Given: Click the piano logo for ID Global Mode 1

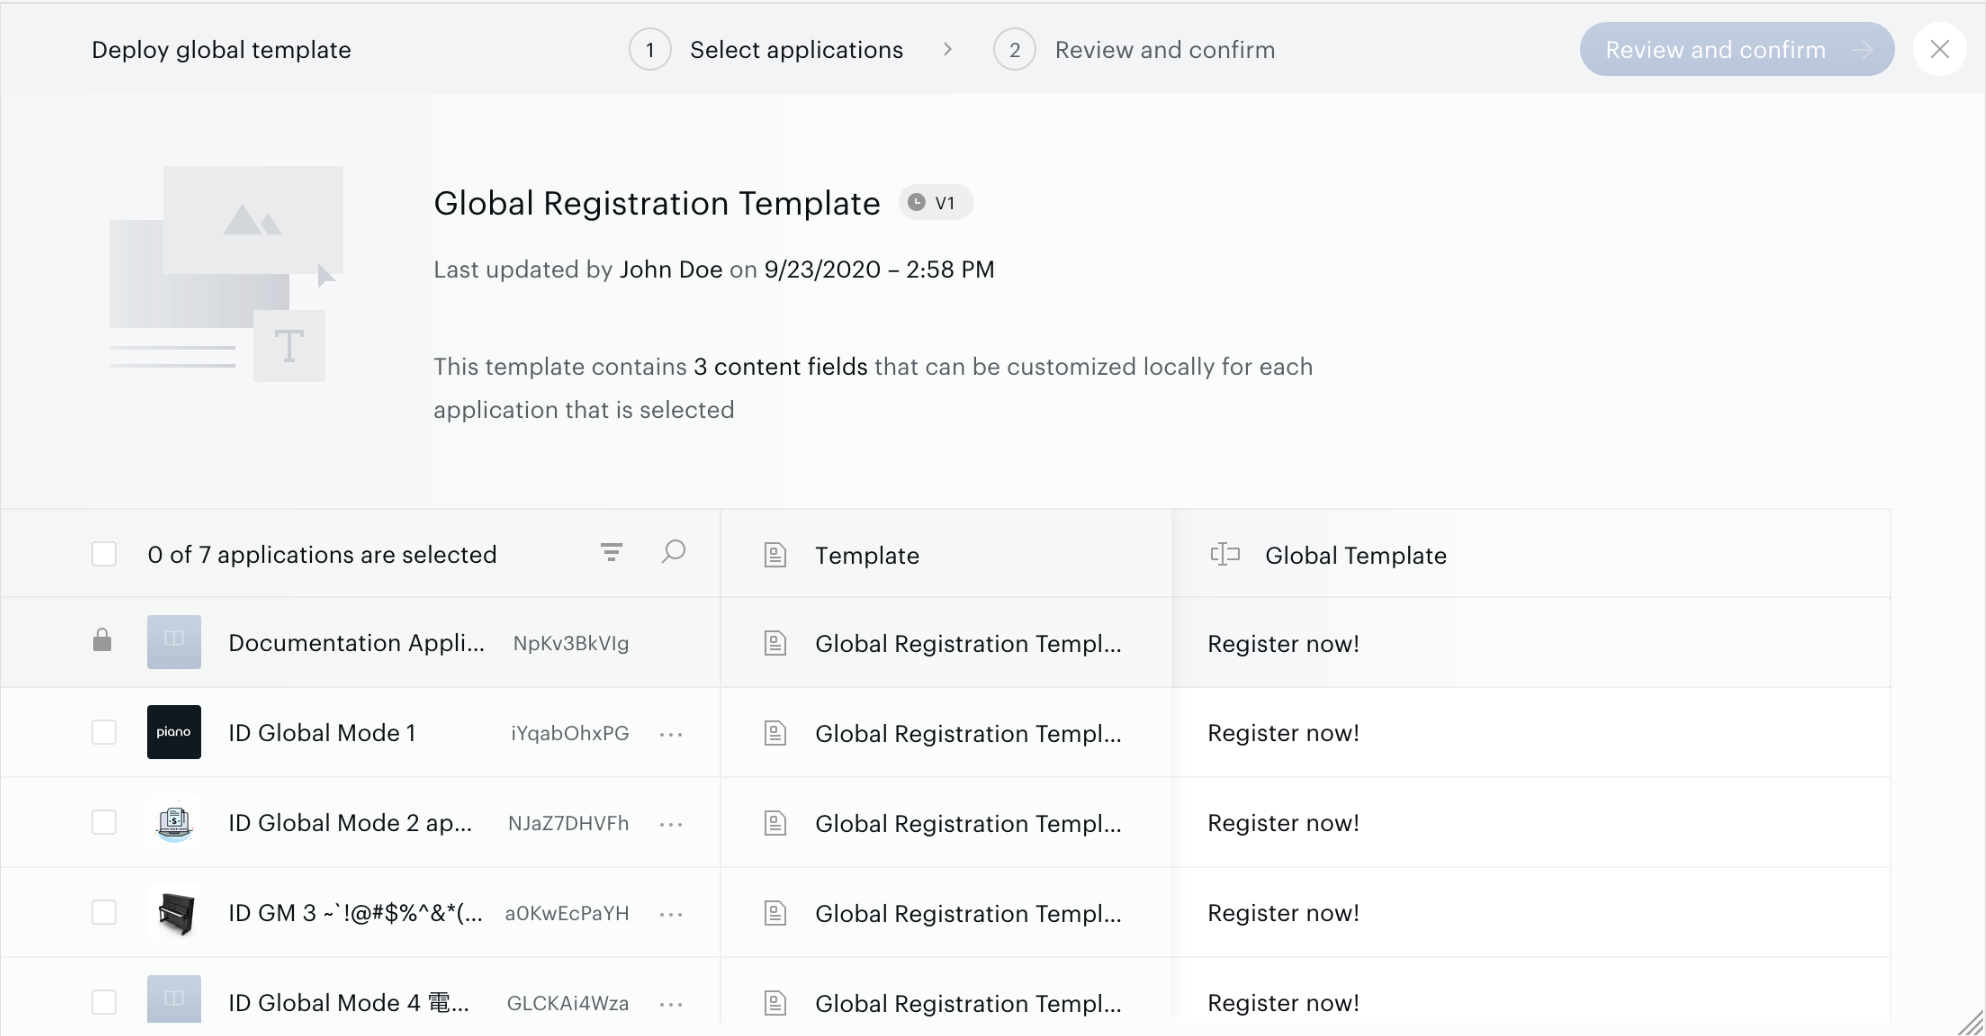Looking at the screenshot, I should click(x=174, y=732).
